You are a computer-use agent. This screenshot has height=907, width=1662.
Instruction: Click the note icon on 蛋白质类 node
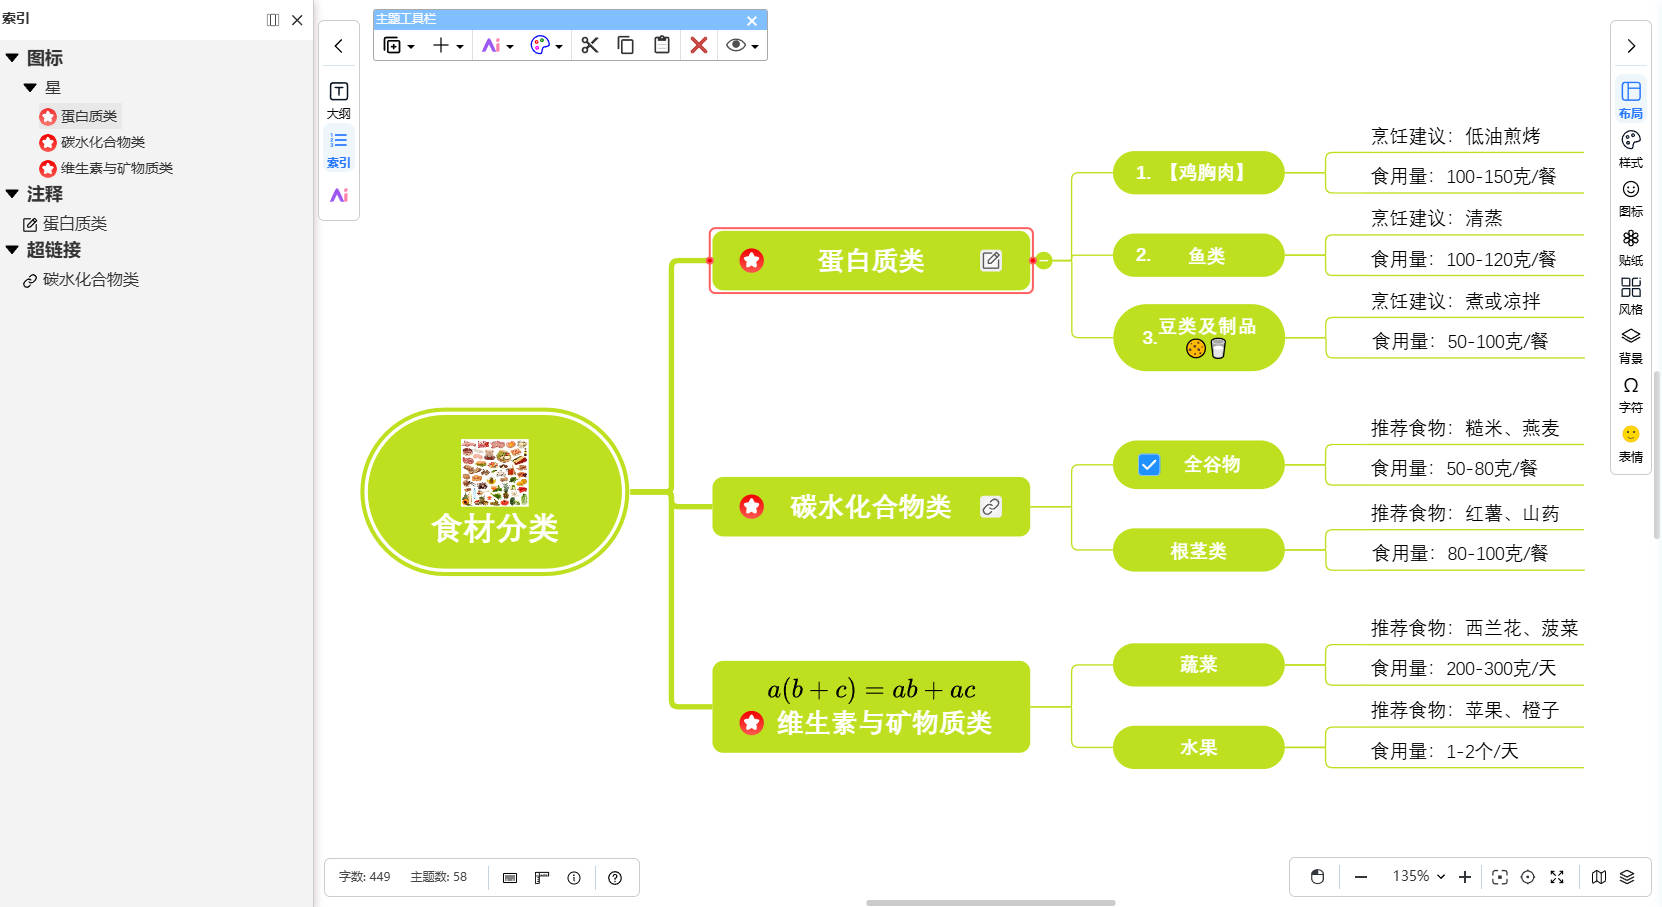[x=991, y=260]
